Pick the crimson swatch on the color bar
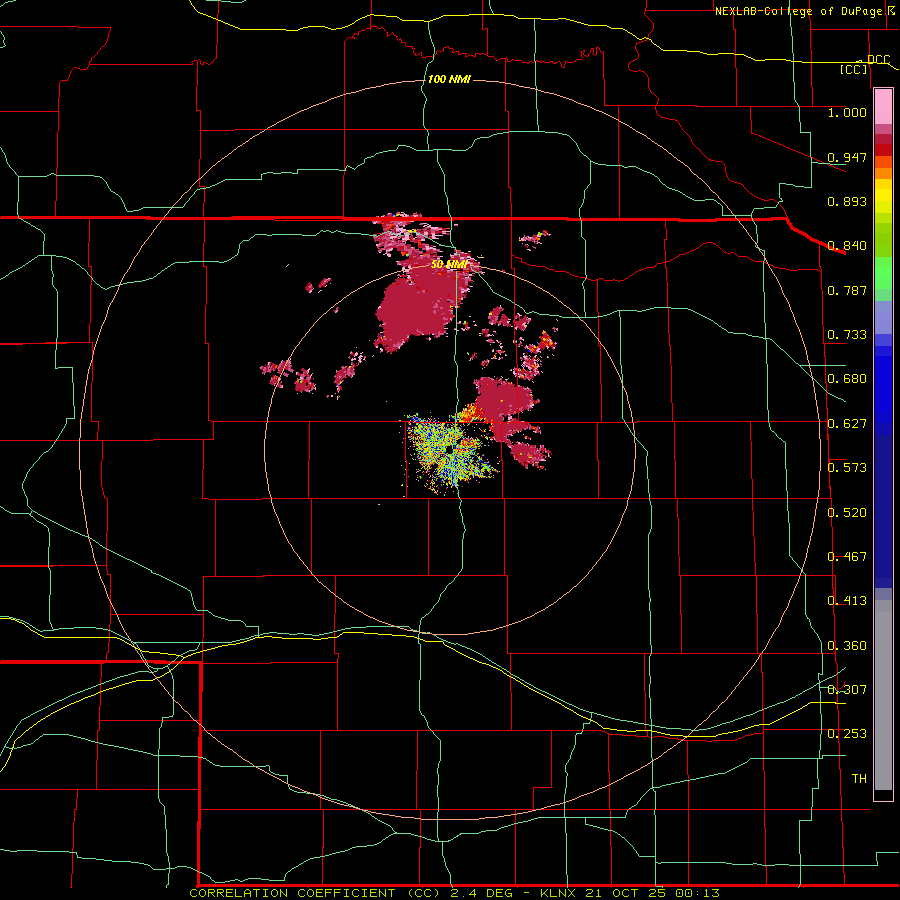 (x=883, y=139)
